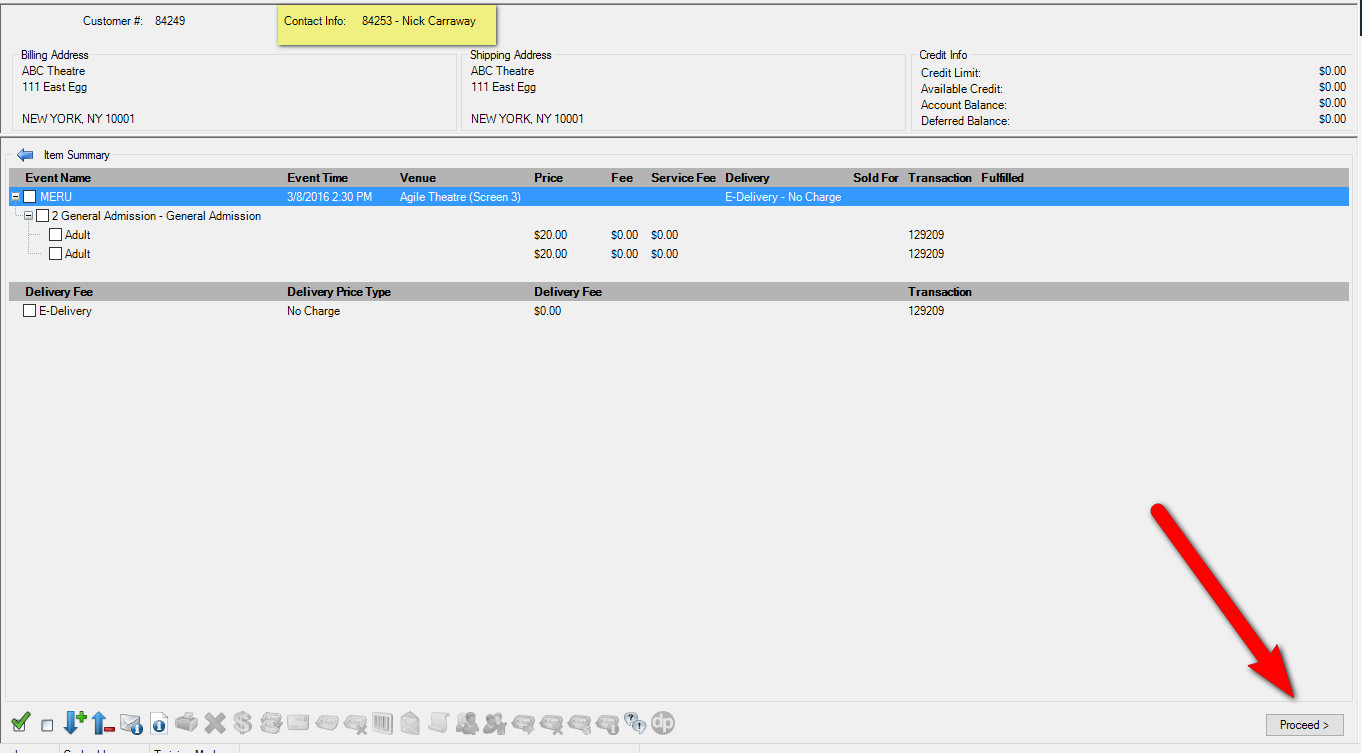Click E-Delivery - No Charge in MERU row
Image resolution: width=1362 pixels, height=753 pixels.
[x=783, y=197]
